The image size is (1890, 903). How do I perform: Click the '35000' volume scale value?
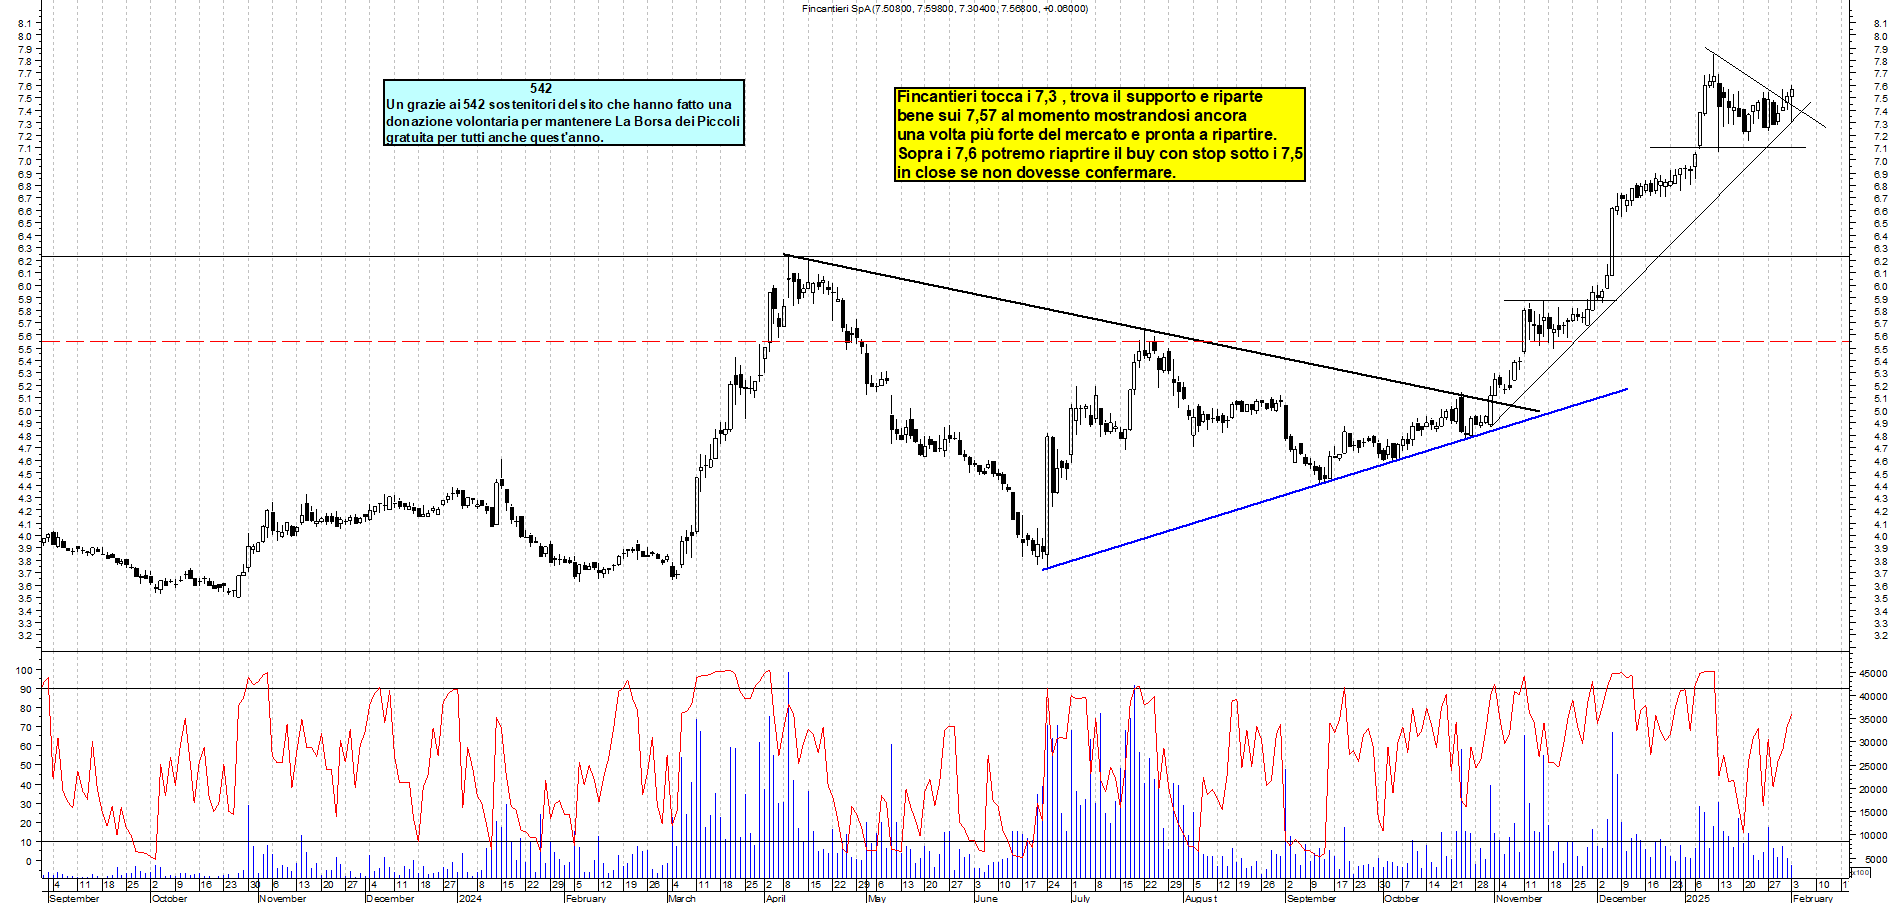1873,720
